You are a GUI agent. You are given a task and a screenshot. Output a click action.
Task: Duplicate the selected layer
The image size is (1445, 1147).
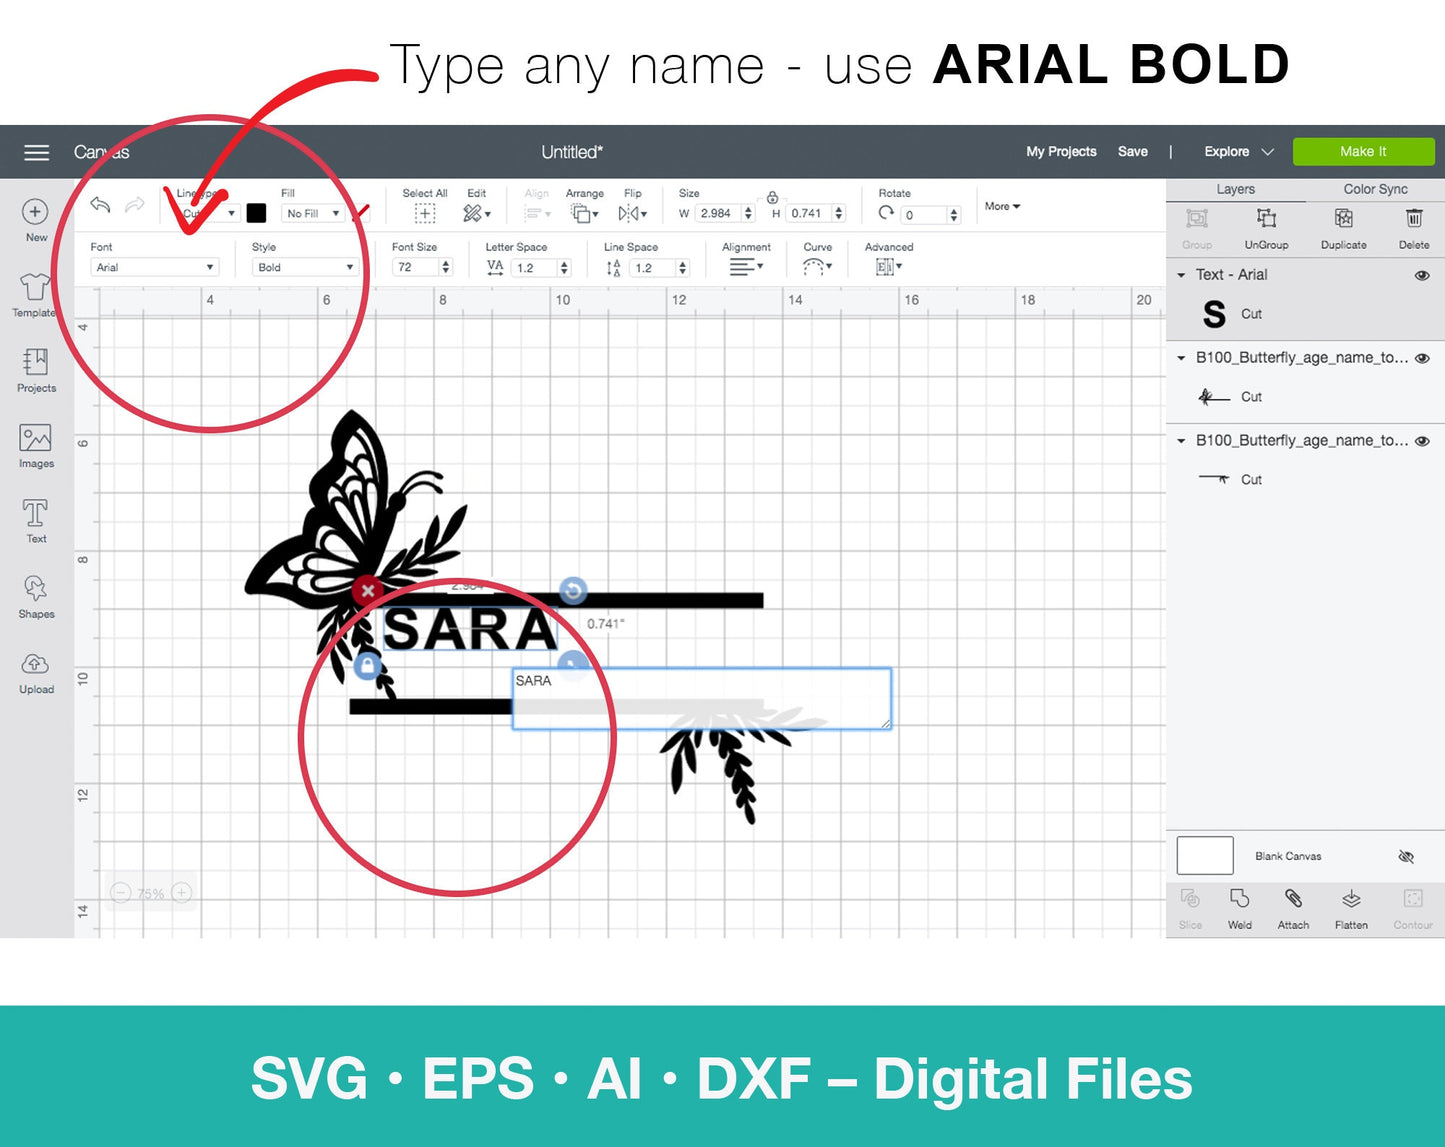click(x=1343, y=226)
